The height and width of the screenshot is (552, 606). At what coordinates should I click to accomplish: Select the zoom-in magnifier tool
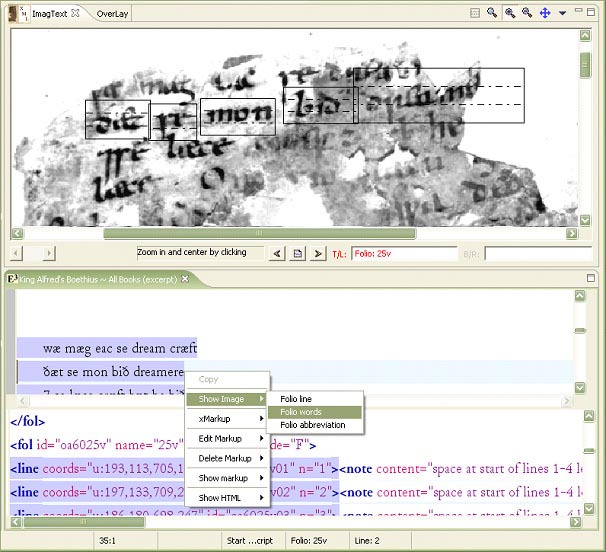click(510, 13)
